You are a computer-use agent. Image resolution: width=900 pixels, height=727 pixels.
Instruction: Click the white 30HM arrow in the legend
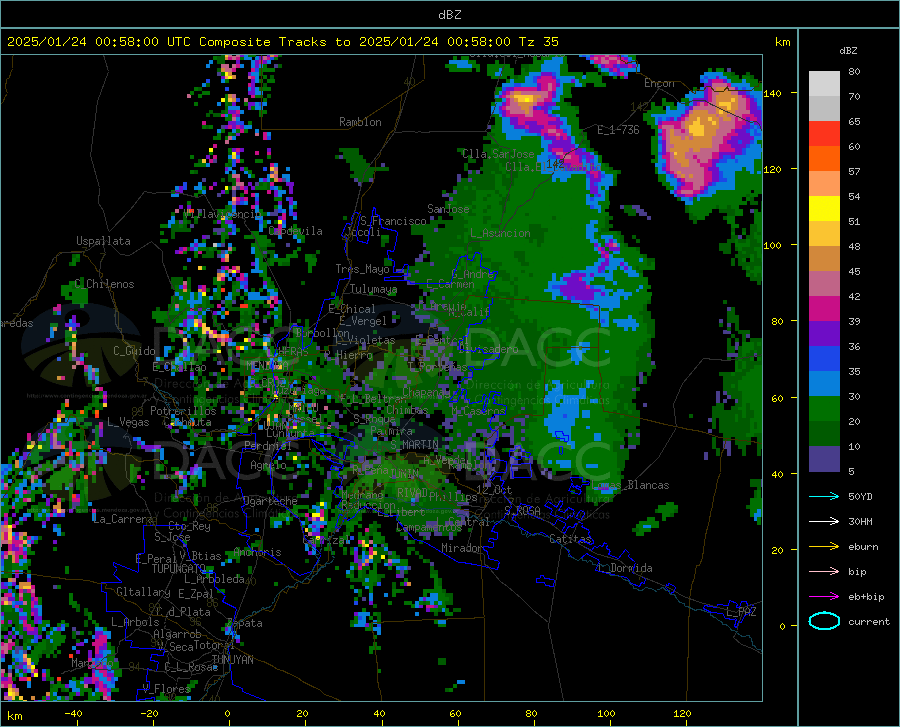(x=824, y=521)
